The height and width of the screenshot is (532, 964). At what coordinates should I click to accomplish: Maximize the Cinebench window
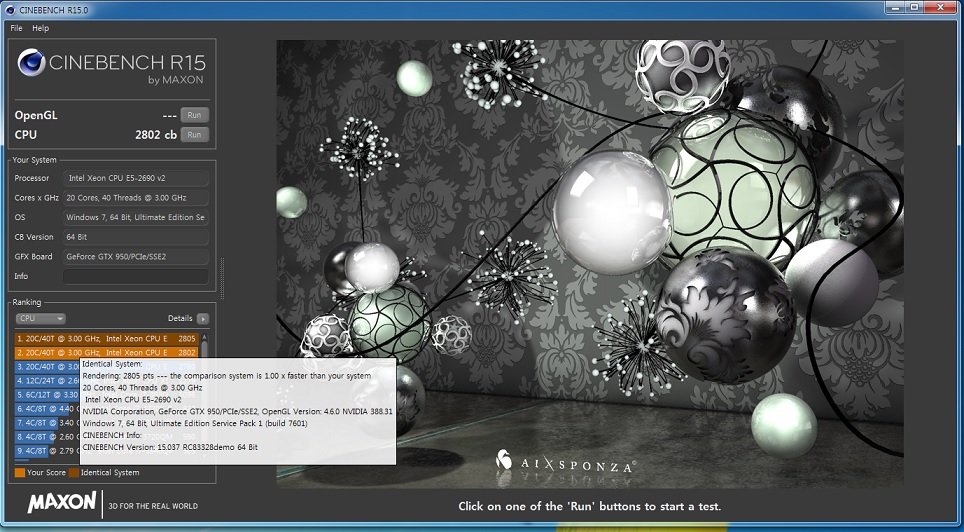tap(915, 7)
